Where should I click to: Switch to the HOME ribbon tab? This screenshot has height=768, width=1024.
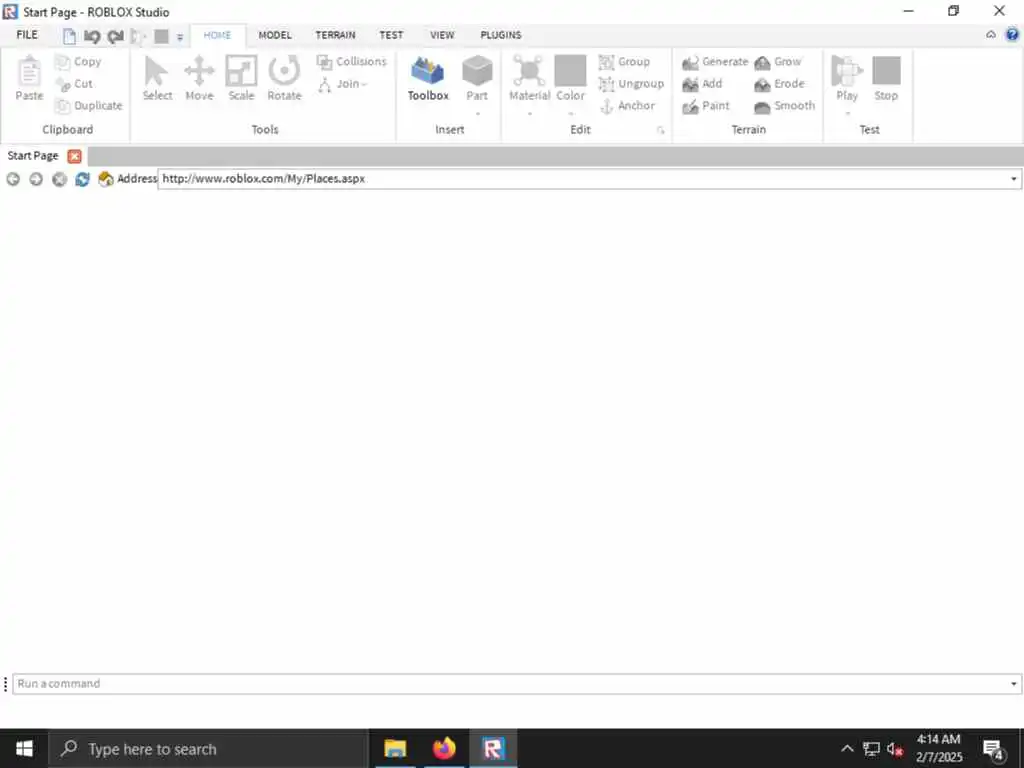(x=217, y=35)
